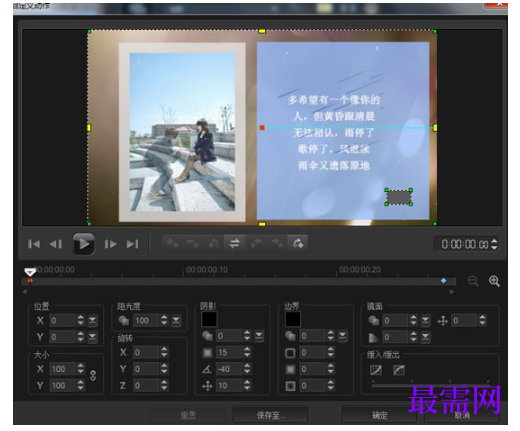
Task: Open the 镜面 mirror opacity dropdown
Action: (425, 321)
